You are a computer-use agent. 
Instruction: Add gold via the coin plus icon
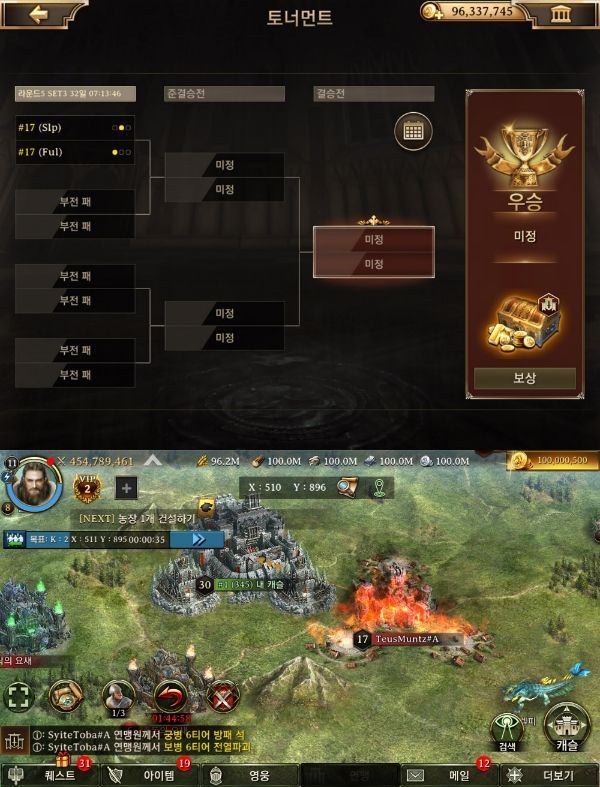click(431, 12)
